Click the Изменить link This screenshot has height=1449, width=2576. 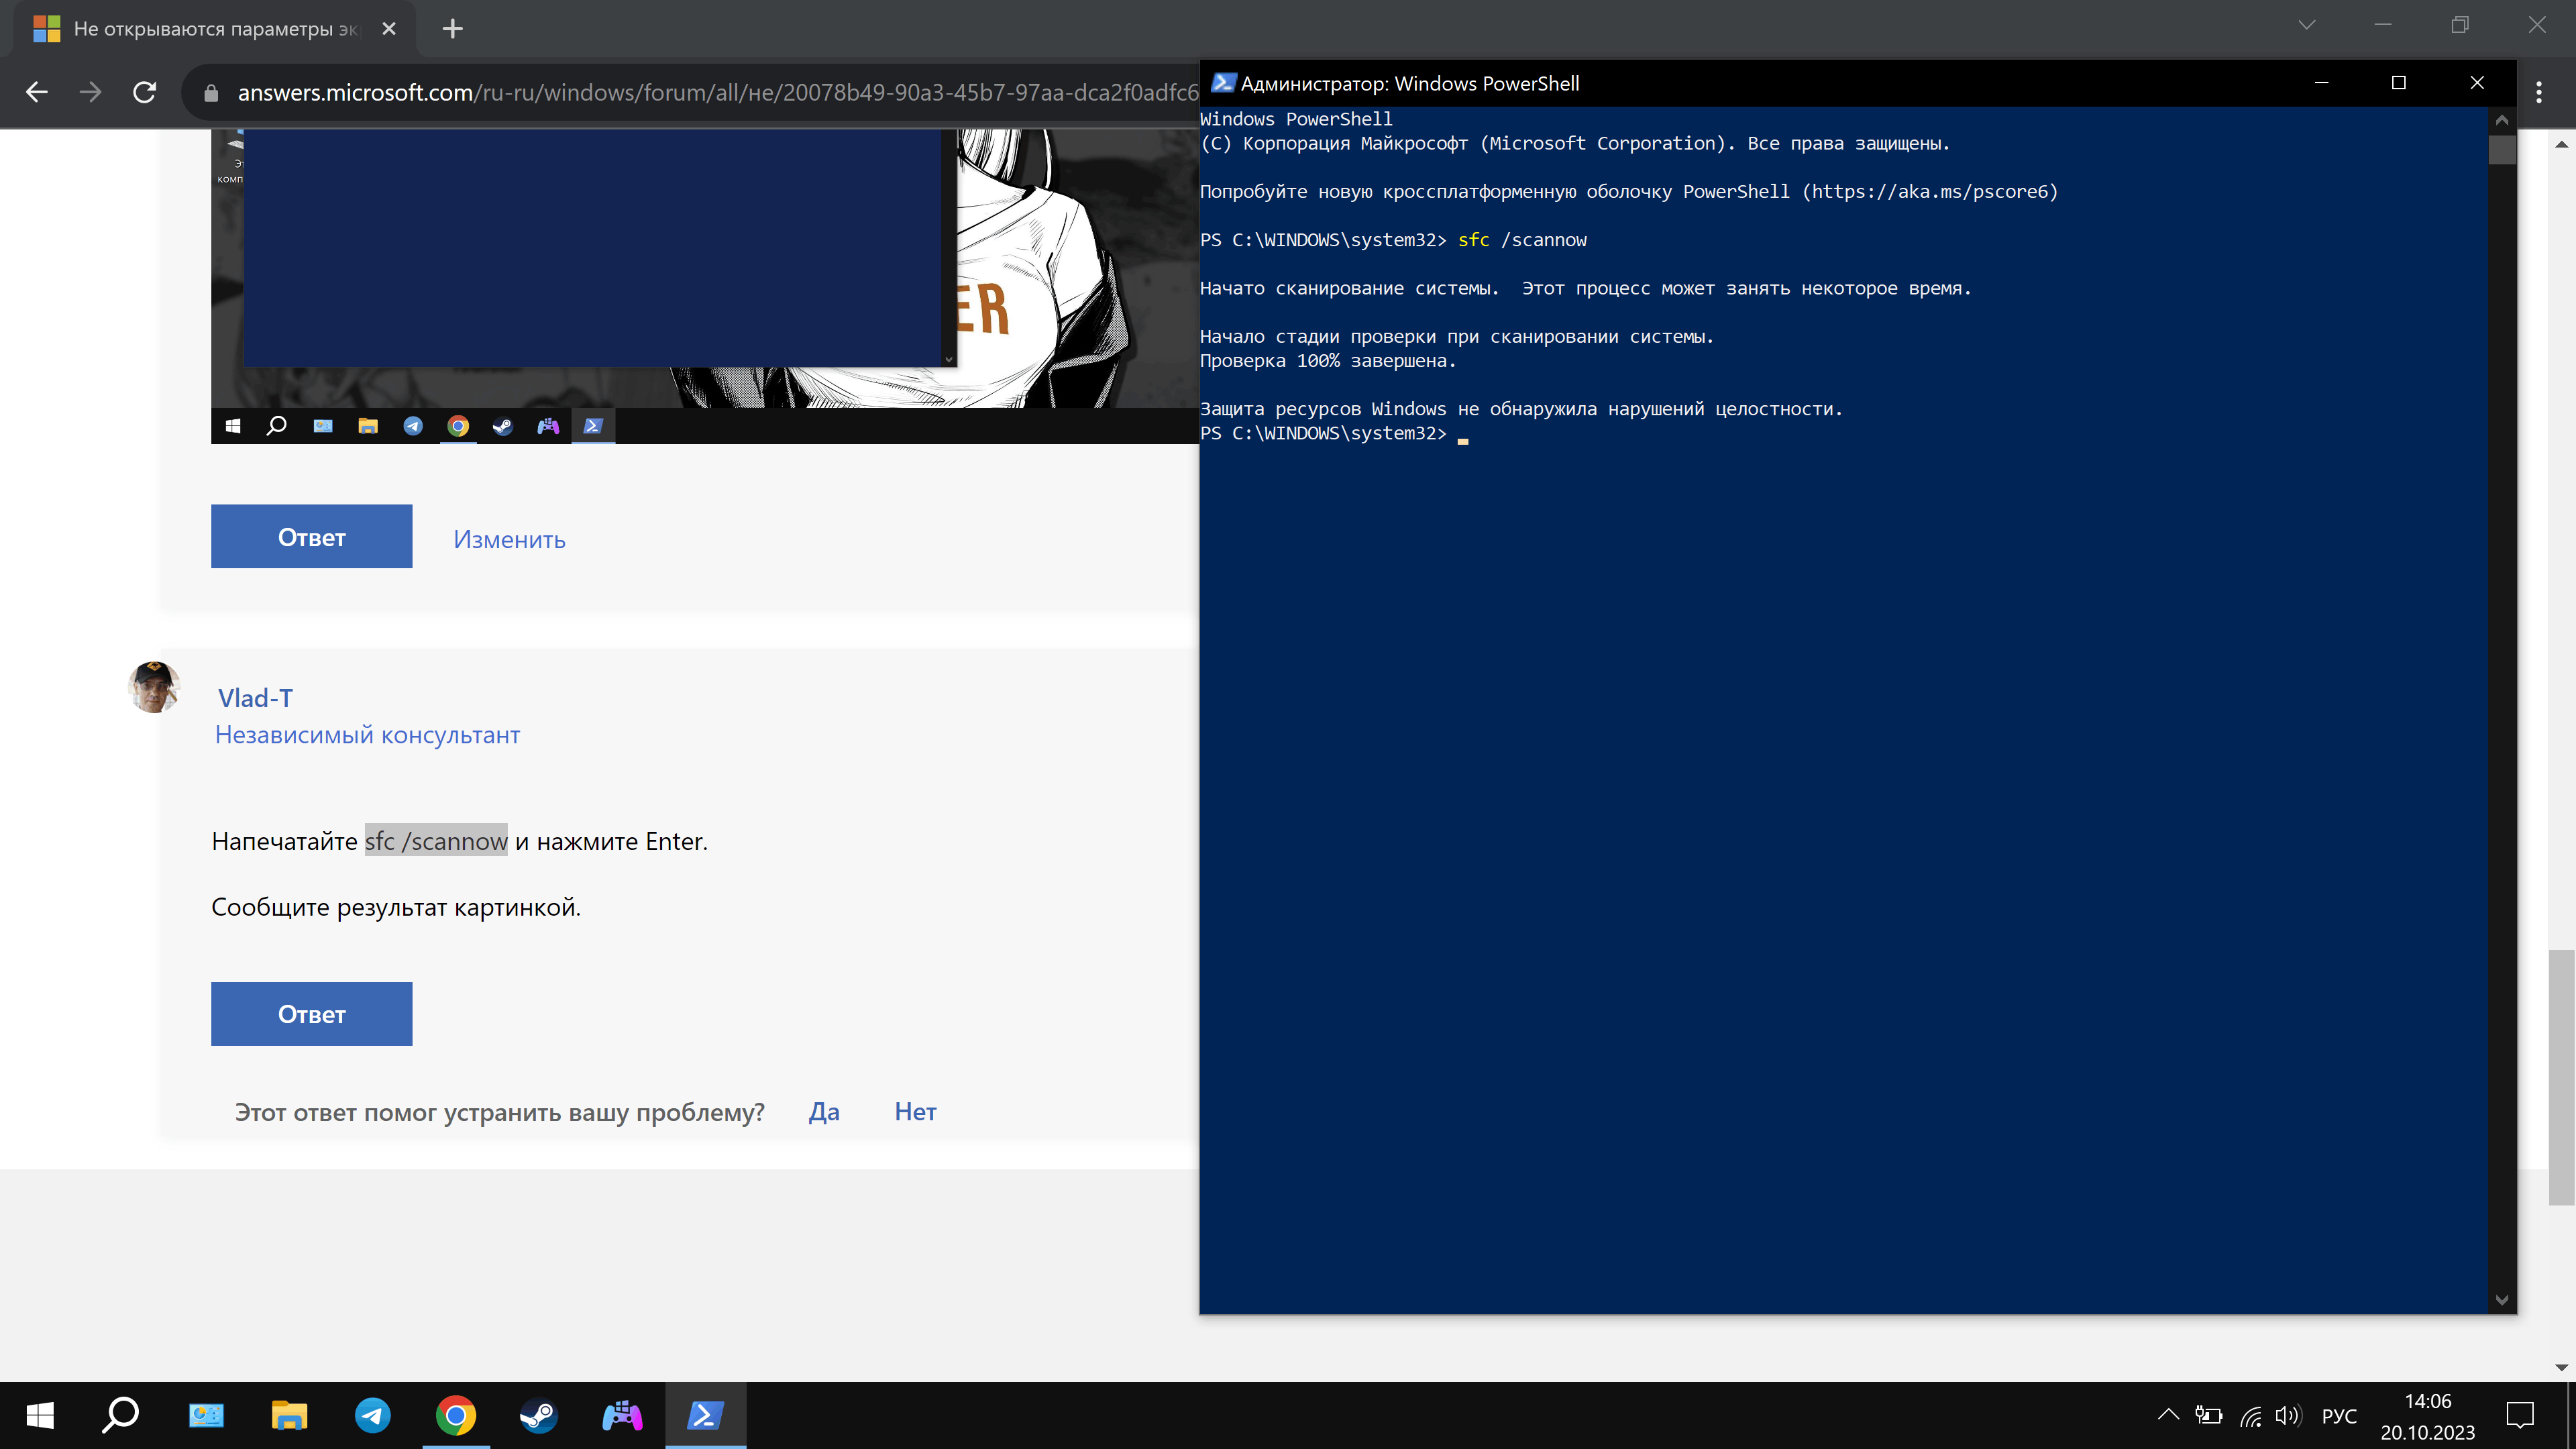509,539
